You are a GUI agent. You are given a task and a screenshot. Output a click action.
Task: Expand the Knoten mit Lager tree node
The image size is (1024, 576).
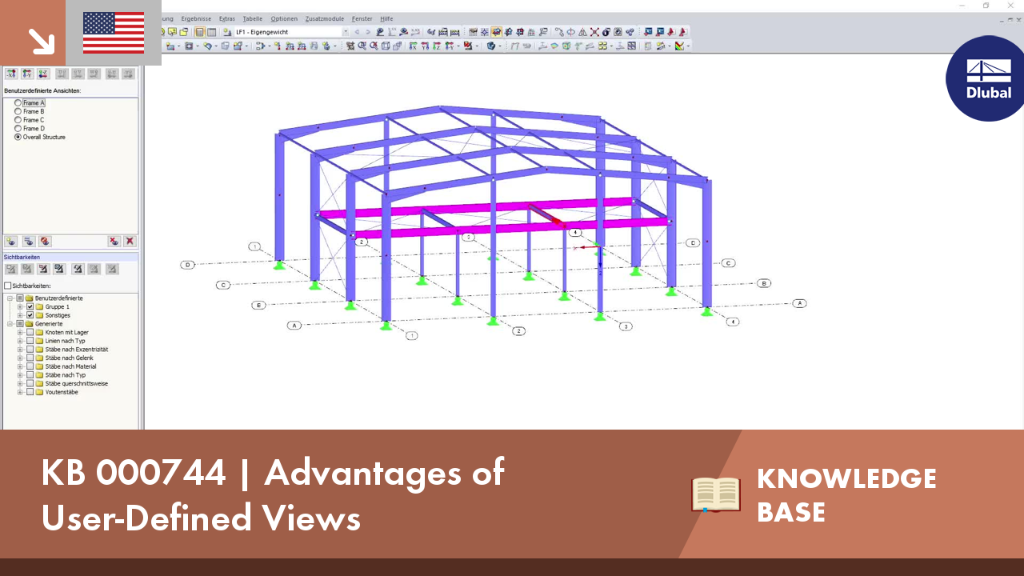[20, 332]
